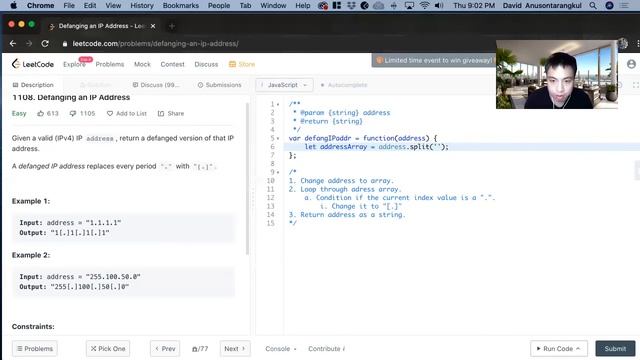Share the problem using Share icon
Viewport: 640px width, 360px height.
pyautogui.click(x=161, y=113)
